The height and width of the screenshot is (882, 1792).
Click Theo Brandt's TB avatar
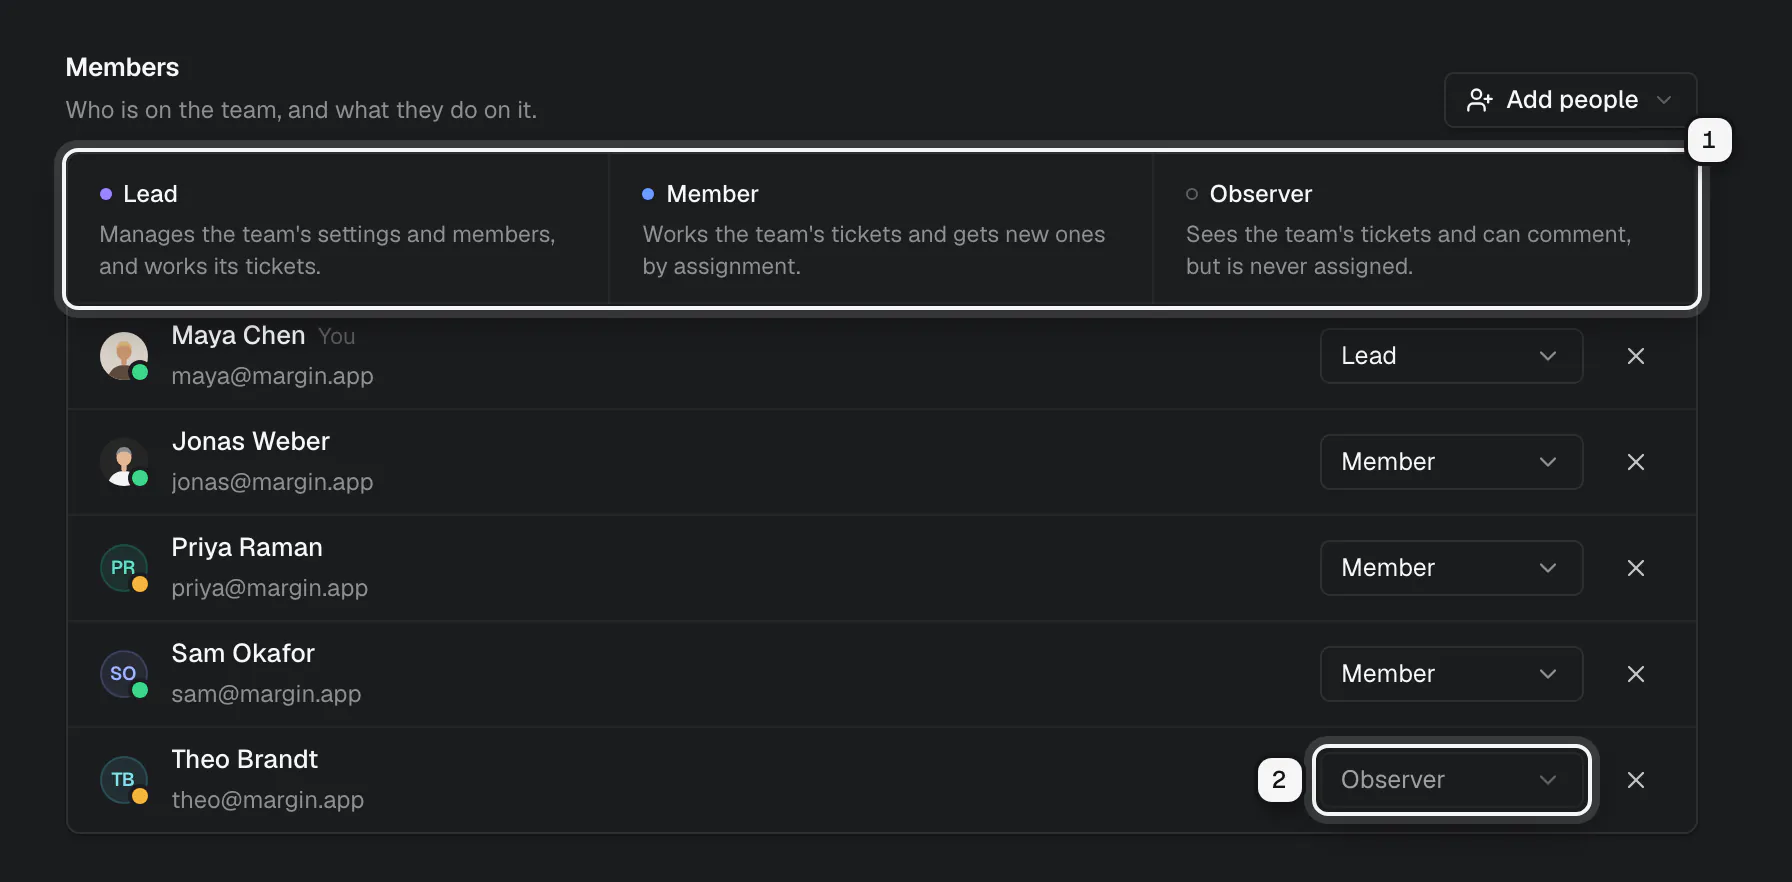click(x=124, y=780)
